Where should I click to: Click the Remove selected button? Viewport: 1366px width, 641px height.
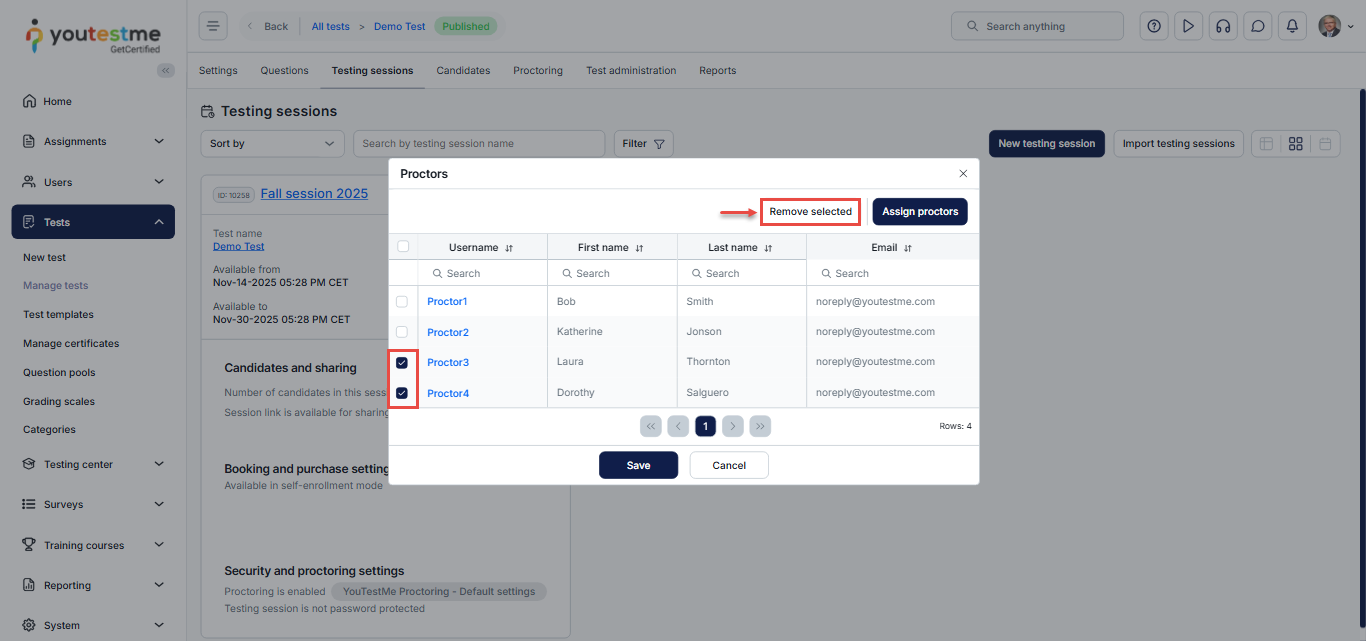pos(810,212)
